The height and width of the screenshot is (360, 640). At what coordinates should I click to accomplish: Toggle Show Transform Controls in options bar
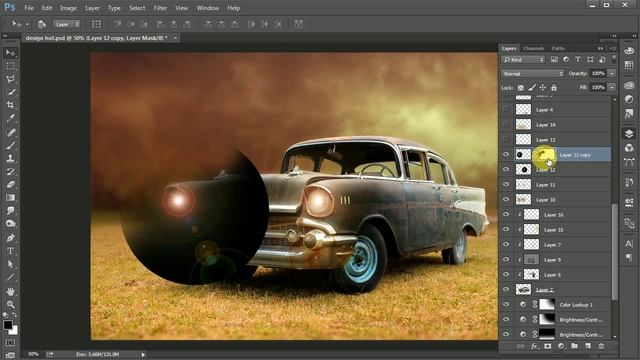click(96, 24)
